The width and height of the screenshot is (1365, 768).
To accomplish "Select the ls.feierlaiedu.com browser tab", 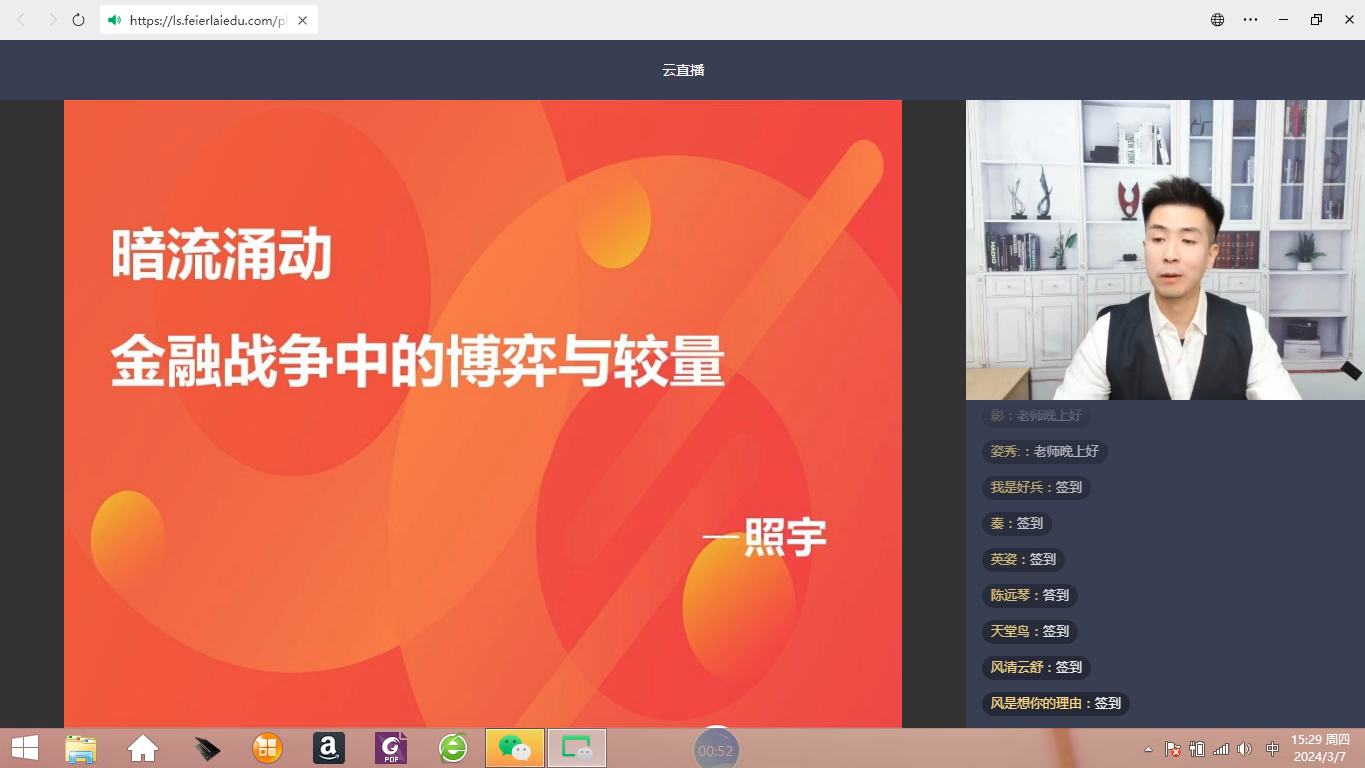I will click(x=209, y=20).
